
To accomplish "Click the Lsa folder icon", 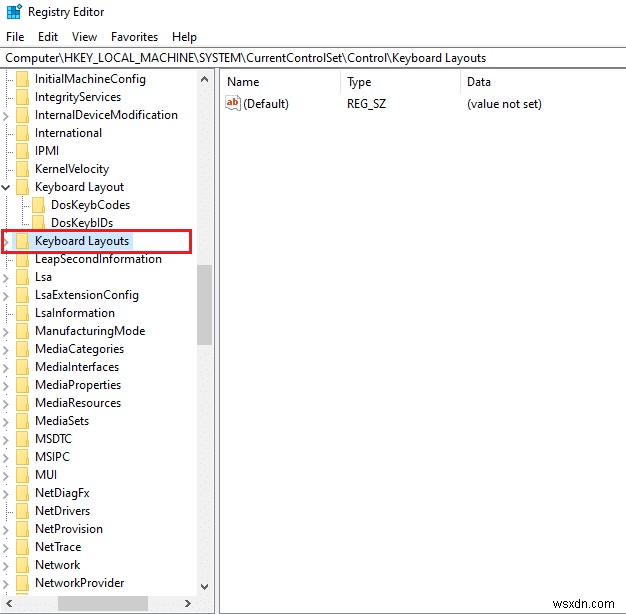I will tap(22, 277).
